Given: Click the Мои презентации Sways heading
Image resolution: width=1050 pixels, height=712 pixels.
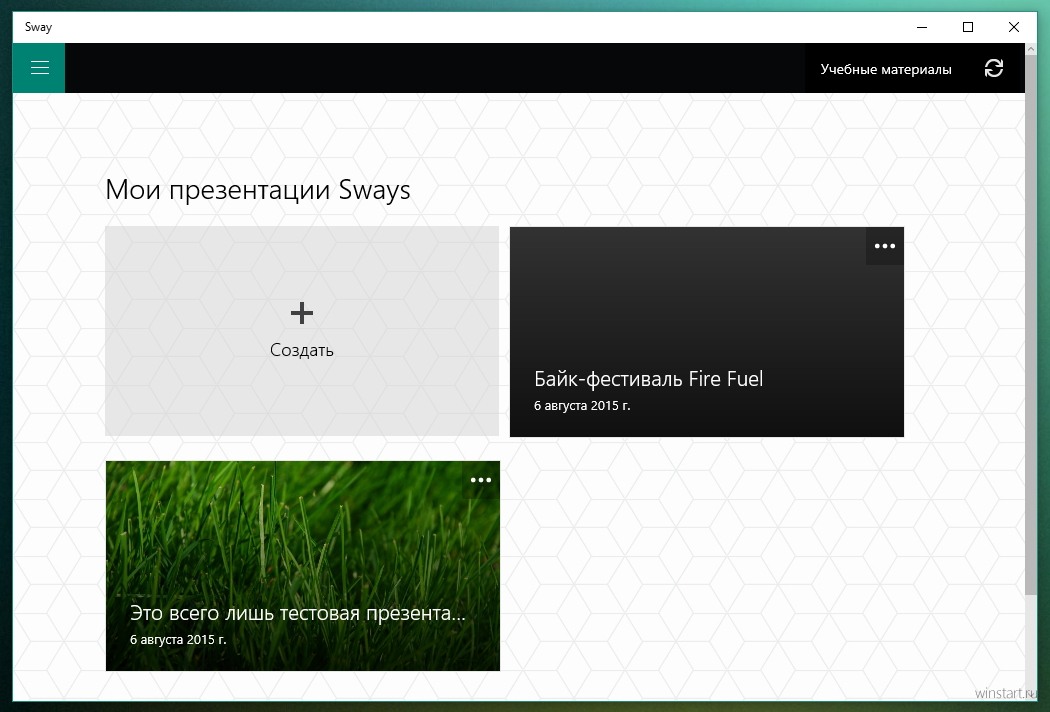Looking at the screenshot, I should pyautogui.click(x=258, y=190).
